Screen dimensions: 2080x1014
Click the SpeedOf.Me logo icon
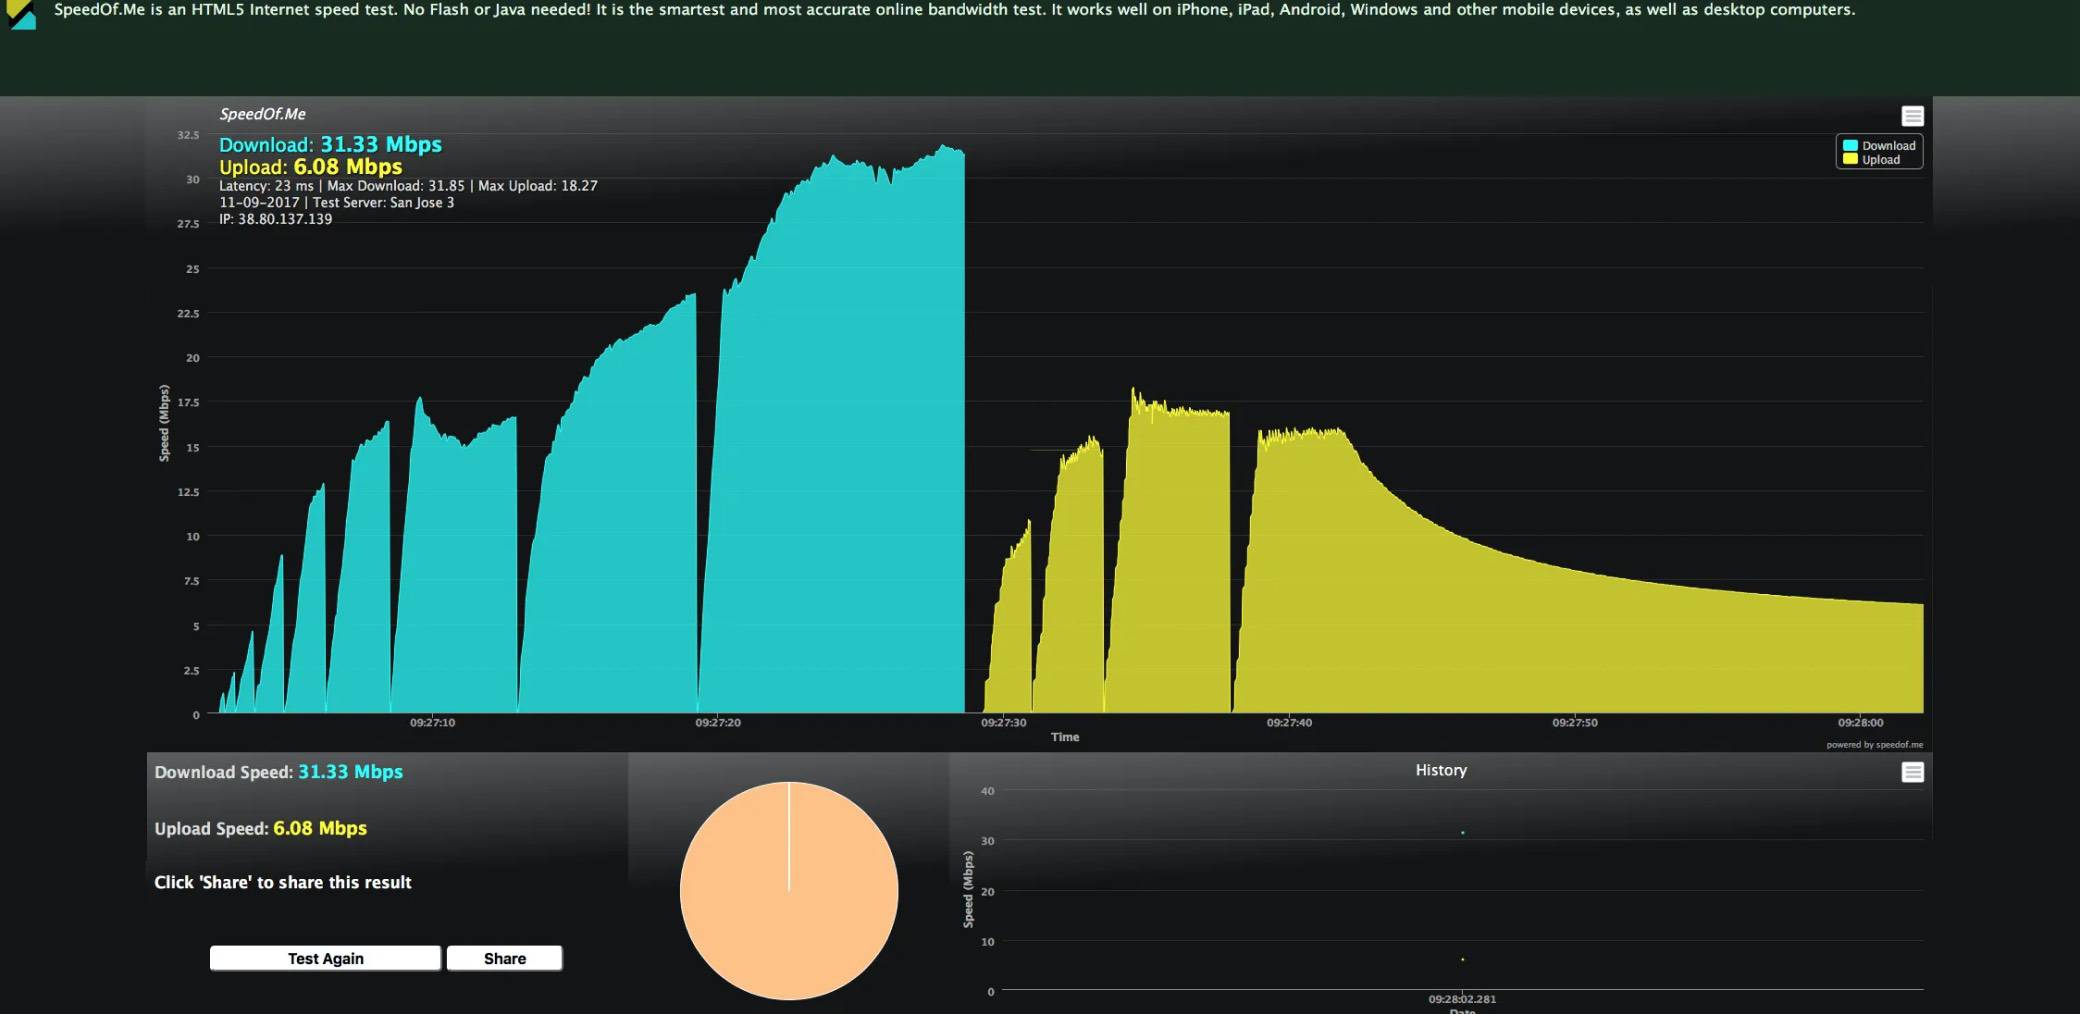pos(21,14)
